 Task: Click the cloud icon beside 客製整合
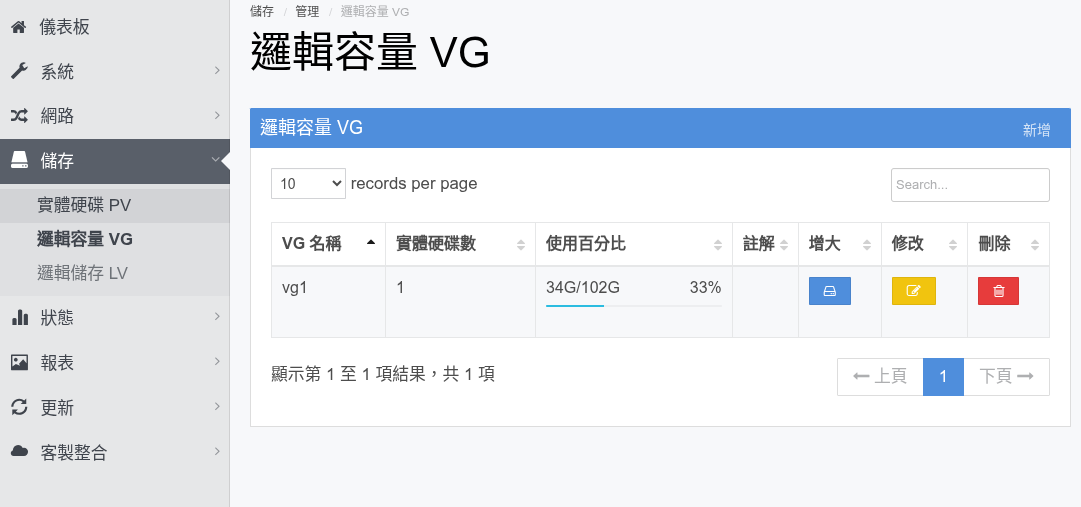pos(19,451)
